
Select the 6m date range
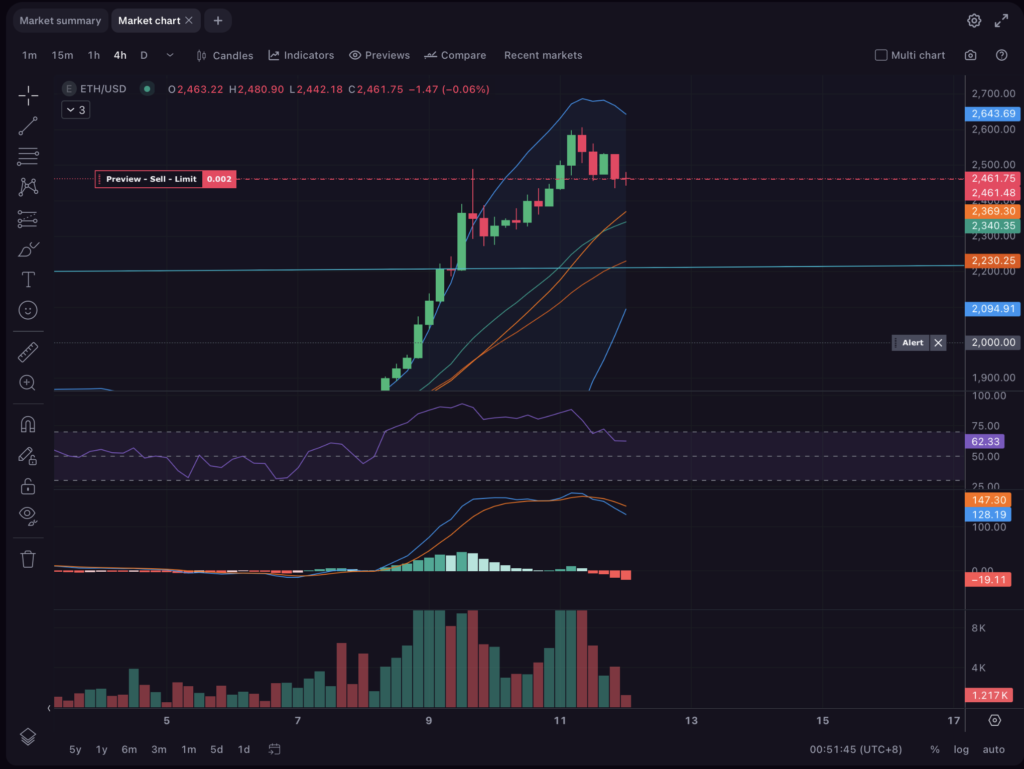129,749
